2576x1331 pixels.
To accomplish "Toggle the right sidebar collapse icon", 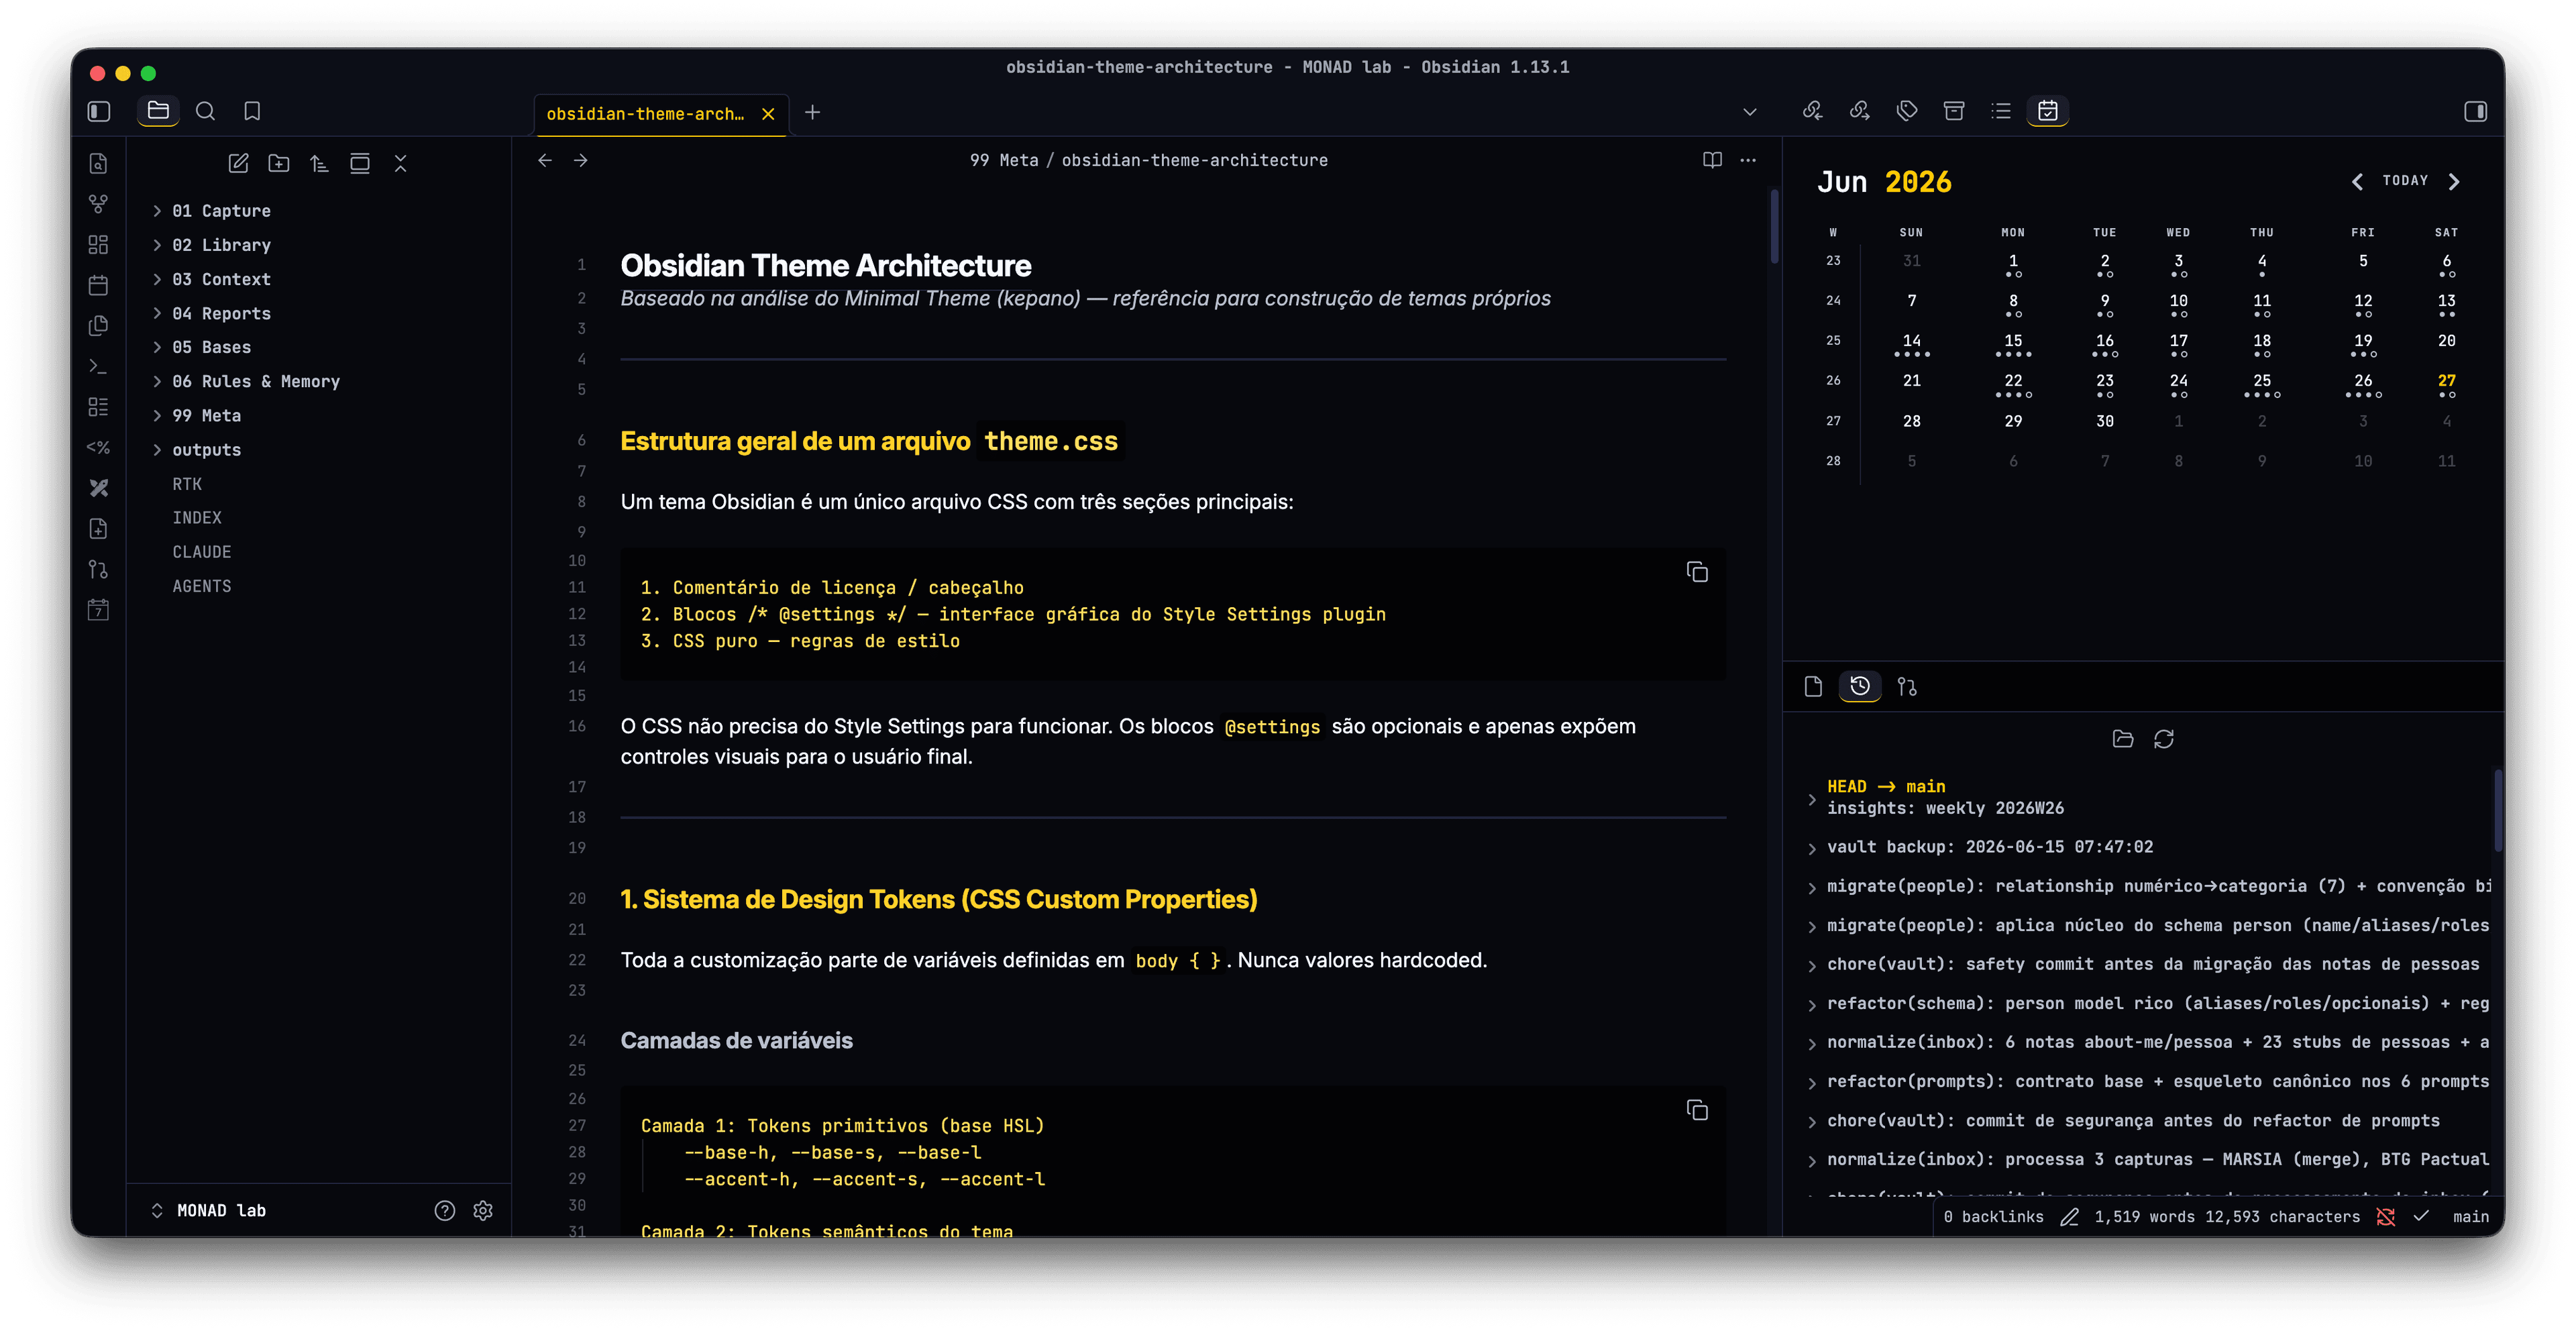I will point(2475,111).
